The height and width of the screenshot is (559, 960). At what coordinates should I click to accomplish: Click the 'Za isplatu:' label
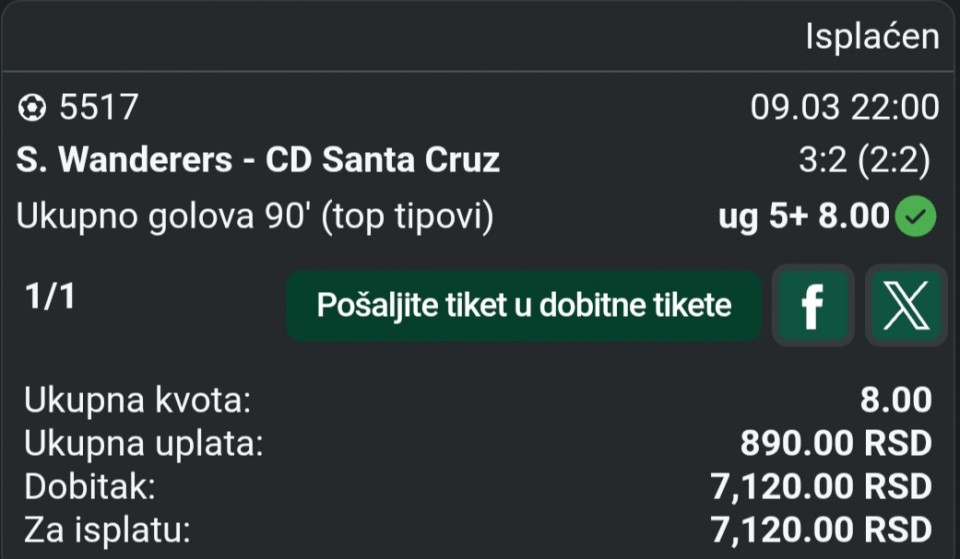[x=107, y=529]
